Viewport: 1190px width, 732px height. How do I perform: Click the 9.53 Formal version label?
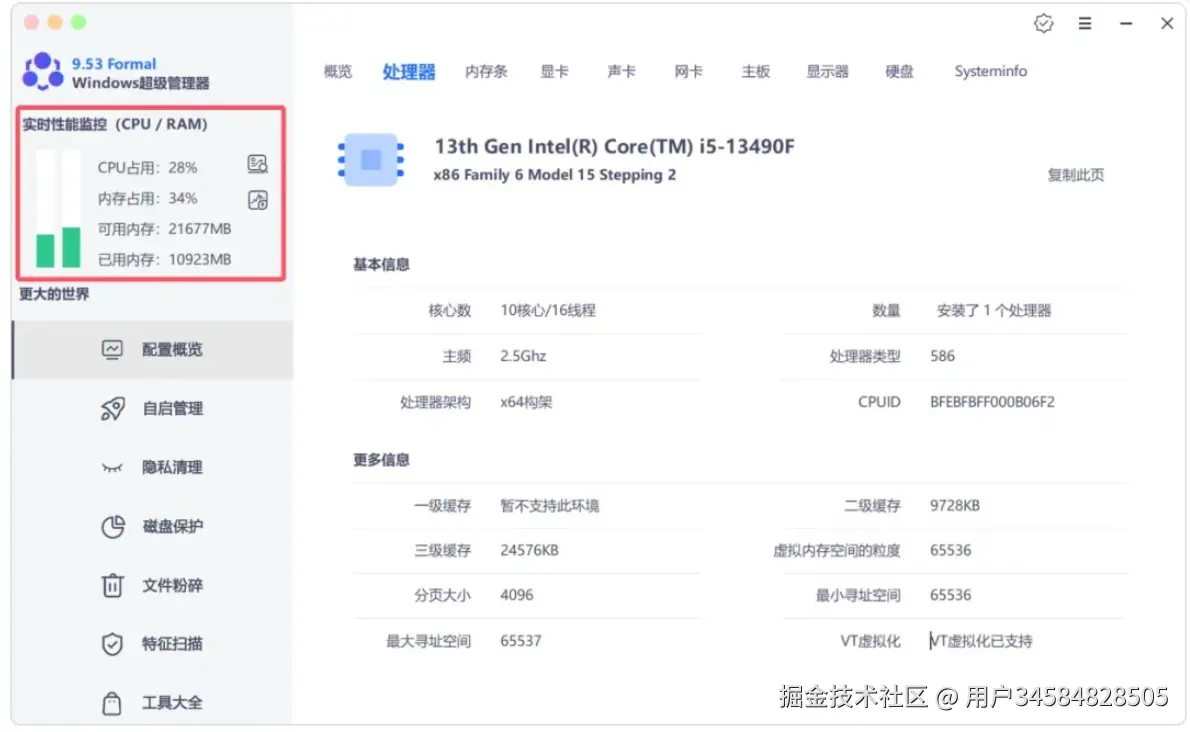(x=114, y=64)
